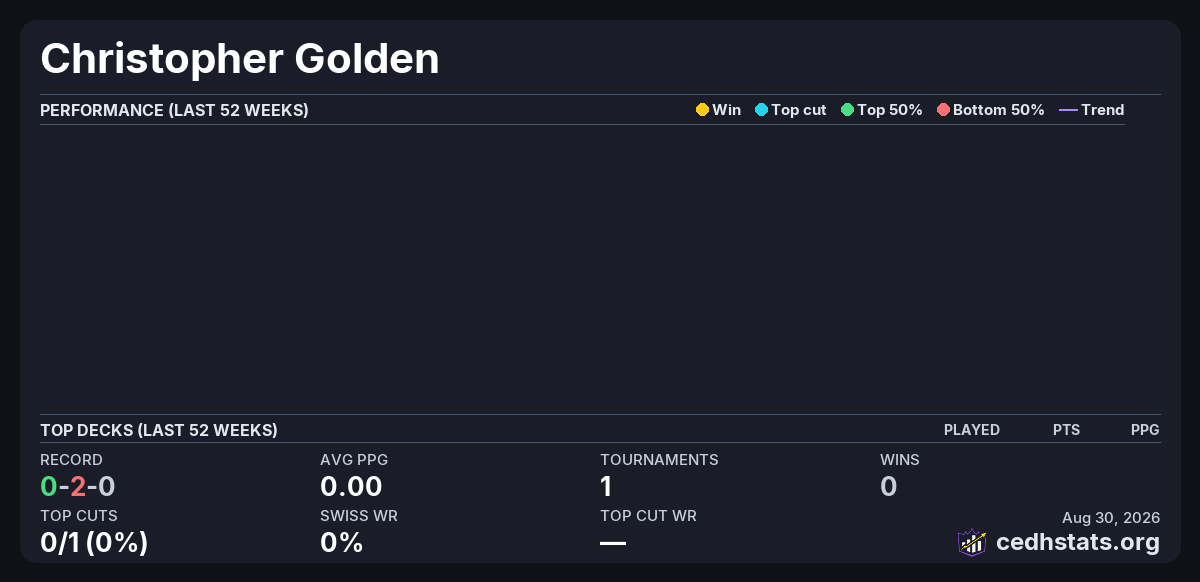
Task: Click the Aug 30, 2026 date text
Action: click(1111, 517)
